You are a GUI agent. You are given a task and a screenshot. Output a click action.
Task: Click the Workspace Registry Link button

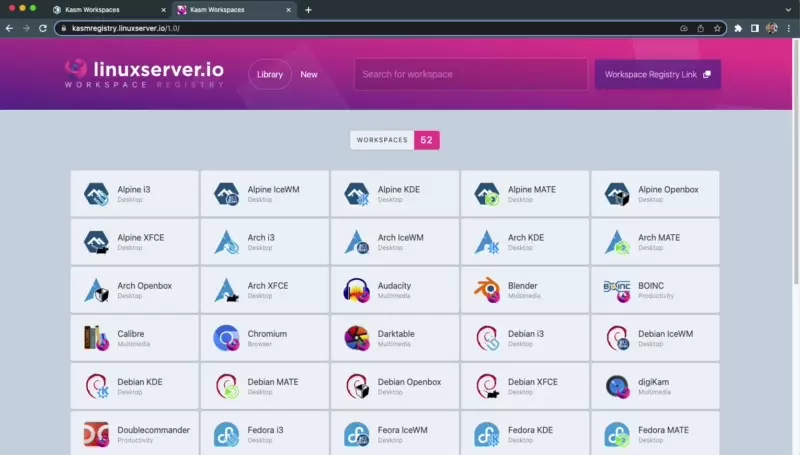(657, 74)
